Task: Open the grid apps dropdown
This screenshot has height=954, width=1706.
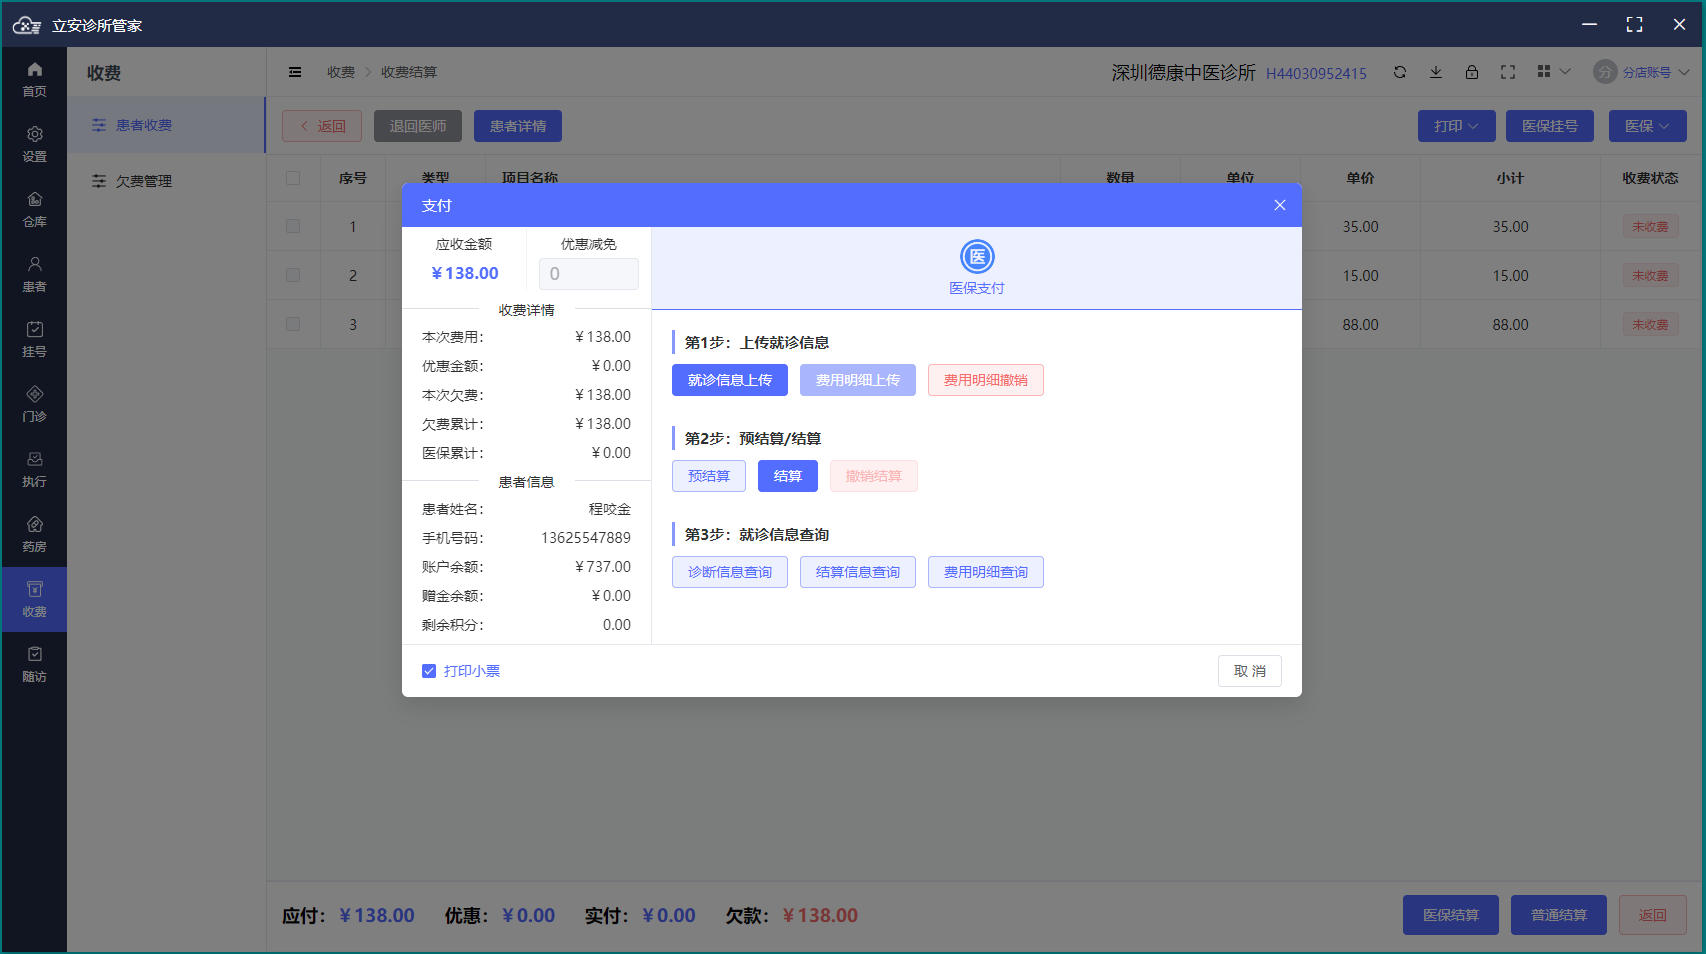Action: 1553,72
